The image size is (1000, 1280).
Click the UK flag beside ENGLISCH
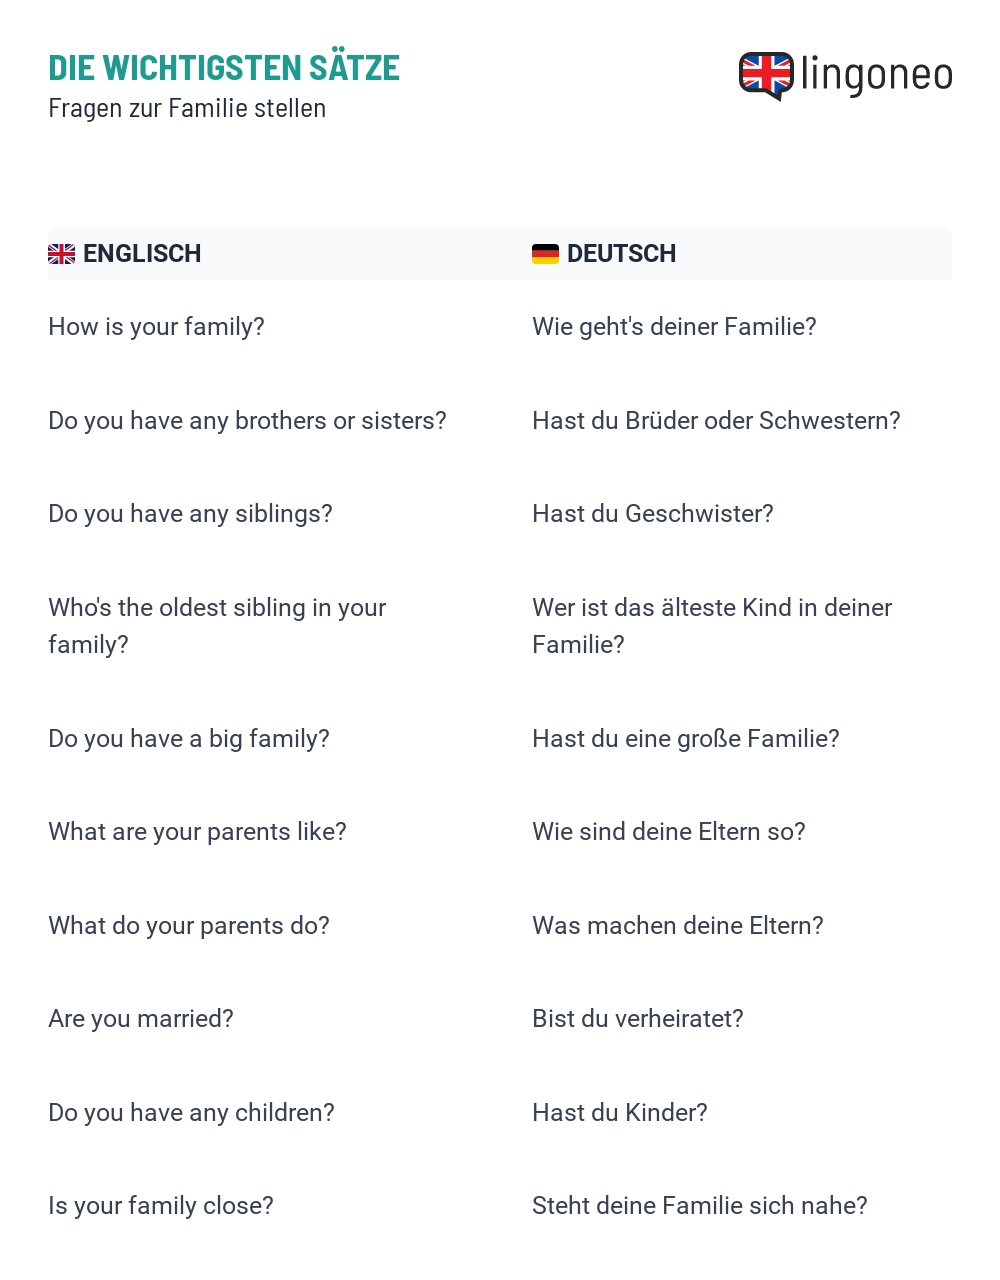pyautogui.click(x=62, y=254)
